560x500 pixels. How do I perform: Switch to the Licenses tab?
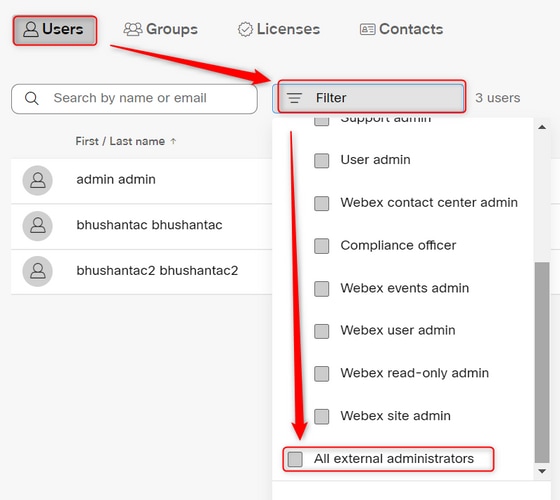point(279,29)
